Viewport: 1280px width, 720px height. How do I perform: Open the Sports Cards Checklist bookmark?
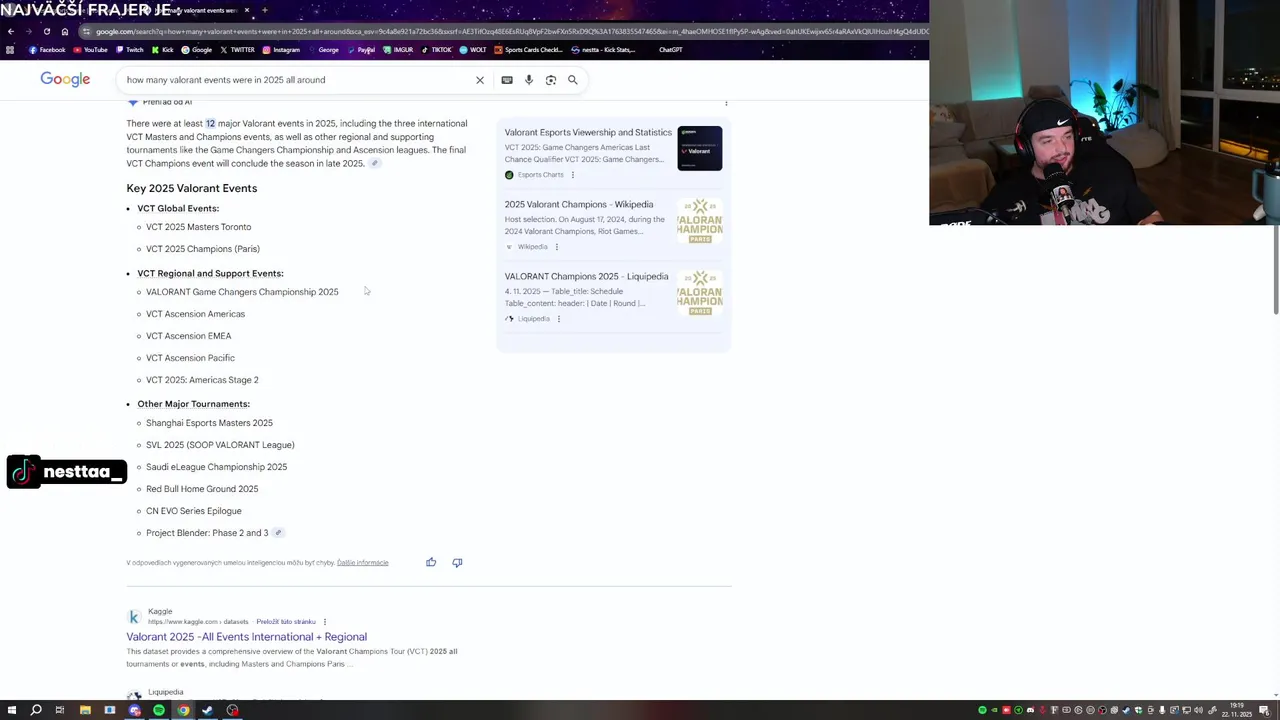click(528, 50)
